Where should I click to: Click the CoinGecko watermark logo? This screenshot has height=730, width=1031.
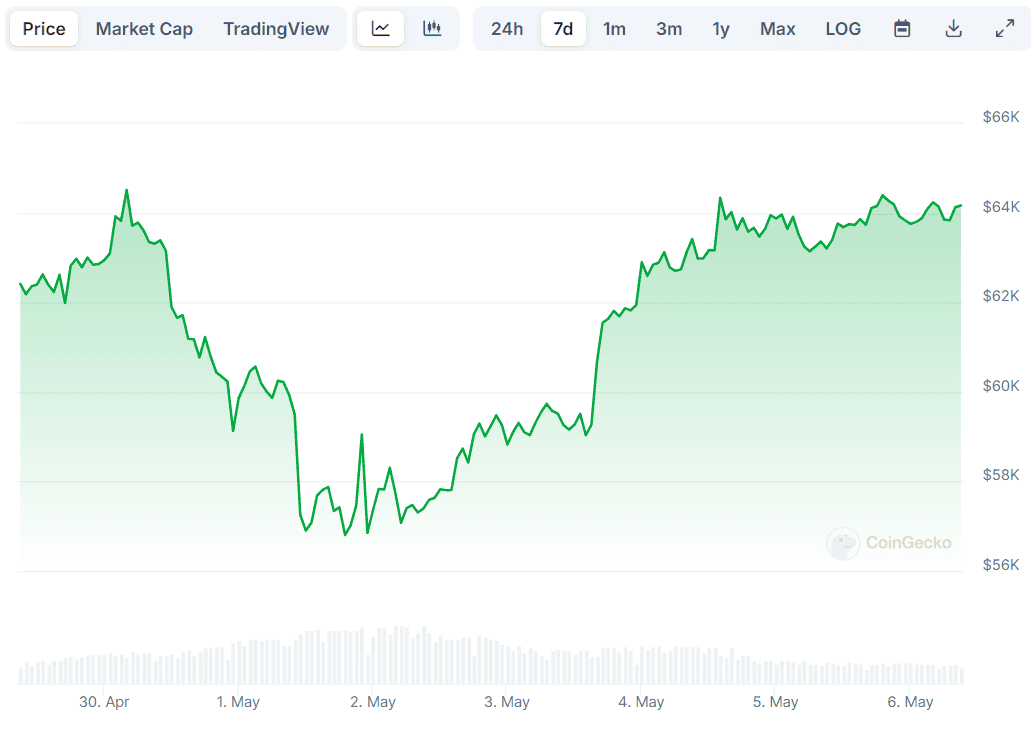[x=889, y=543]
